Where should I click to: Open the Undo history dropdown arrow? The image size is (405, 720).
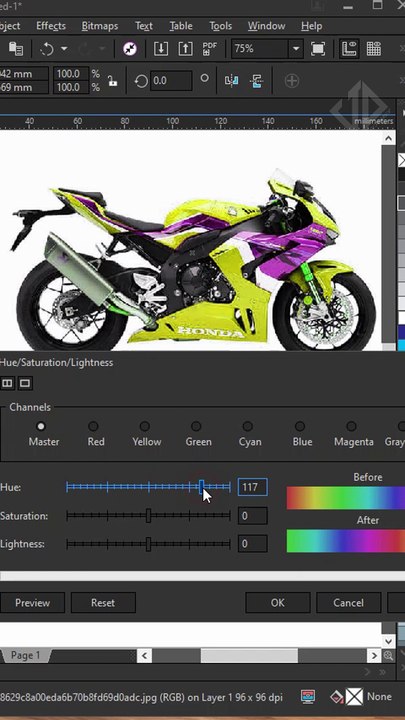(64, 49)
